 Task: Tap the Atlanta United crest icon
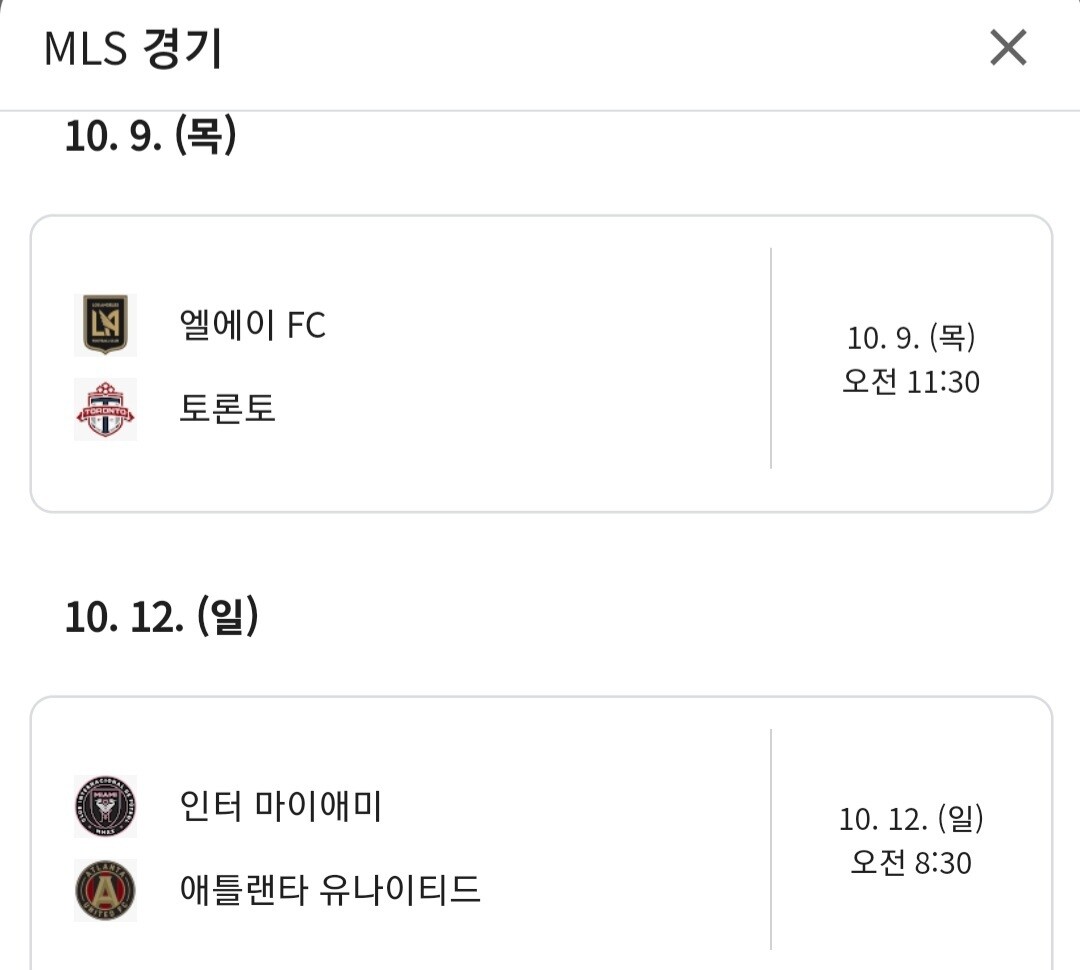click(x=105, y=889)
